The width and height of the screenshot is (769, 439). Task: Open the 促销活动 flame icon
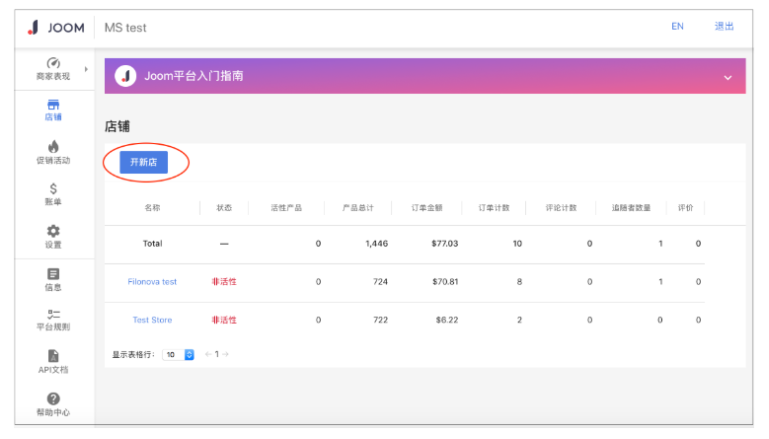[x=53, y=146]
